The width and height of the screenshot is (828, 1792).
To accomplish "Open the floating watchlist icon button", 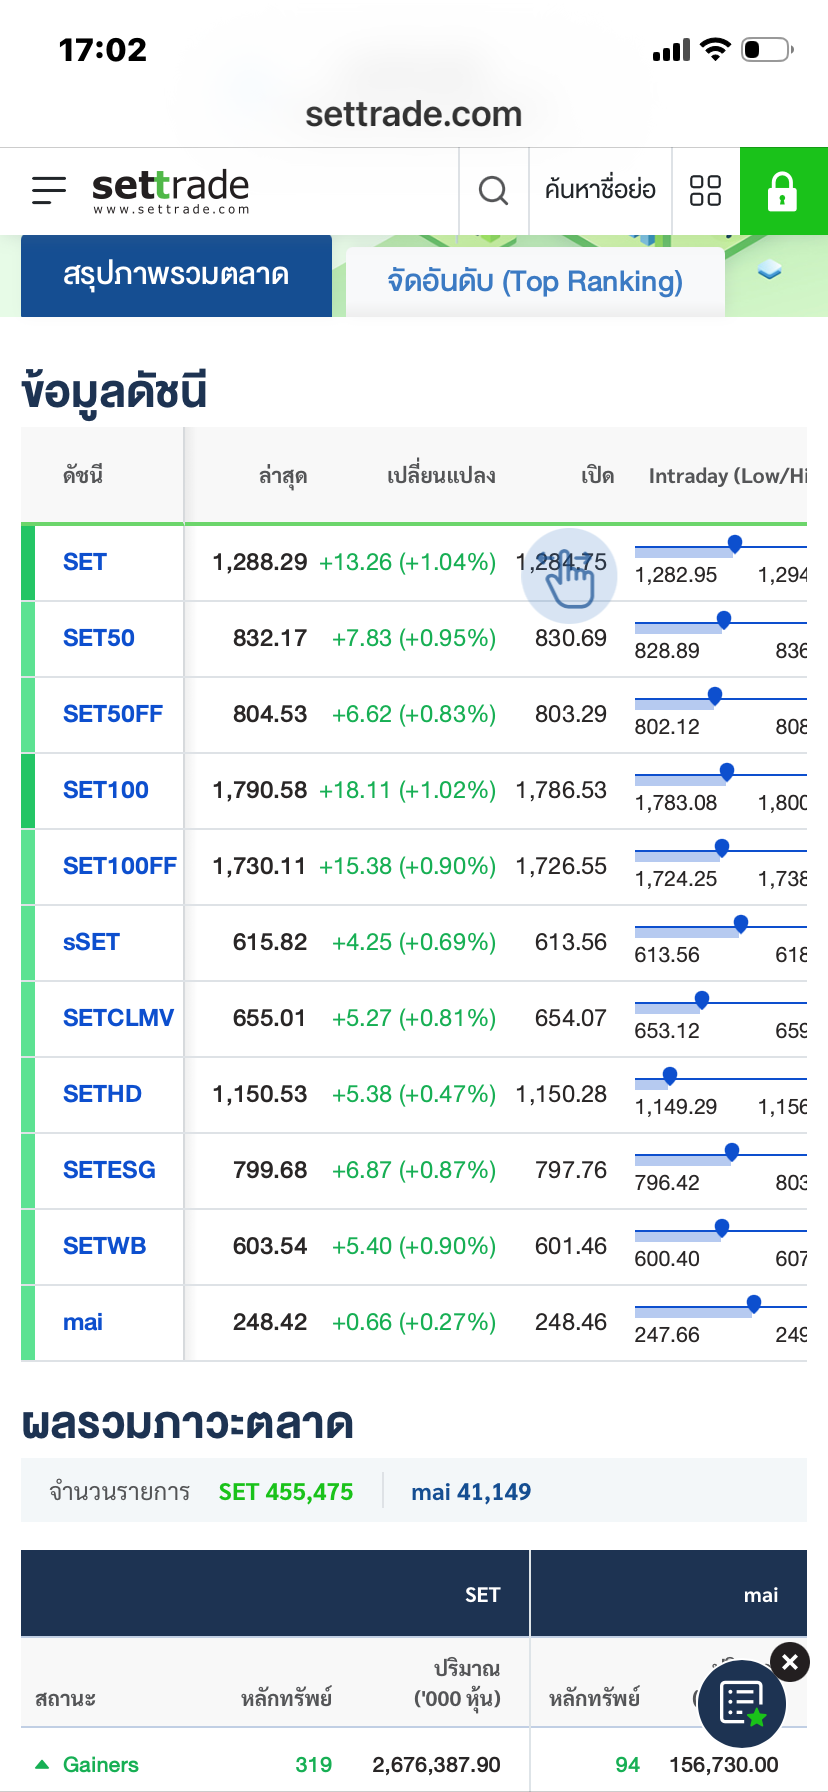I will (742, 1704).
